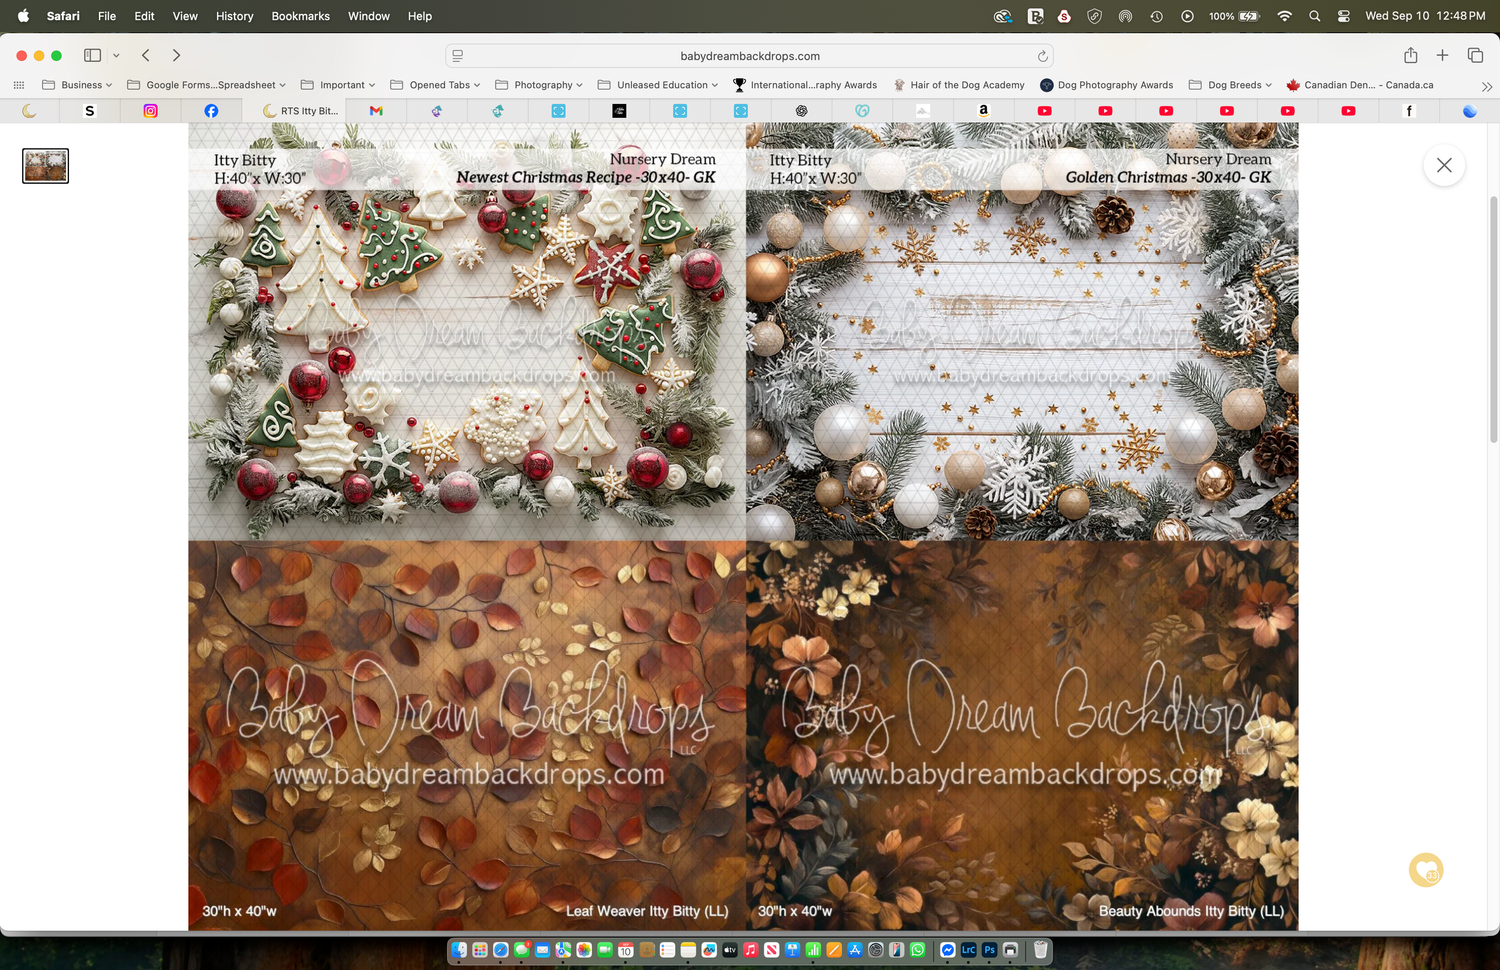Expand the Business bookmarks folder

tap(77, 85)
